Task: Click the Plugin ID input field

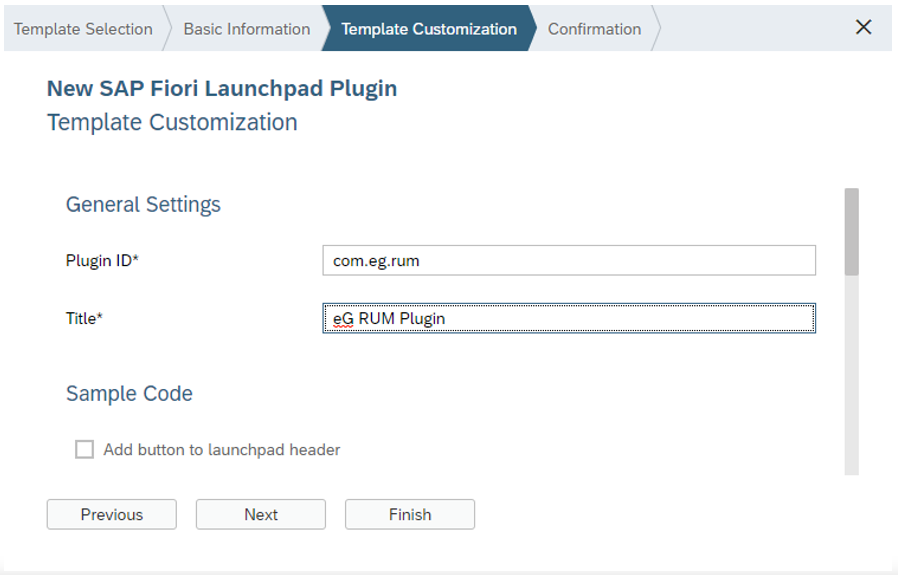Action: [x=569, y=261]
